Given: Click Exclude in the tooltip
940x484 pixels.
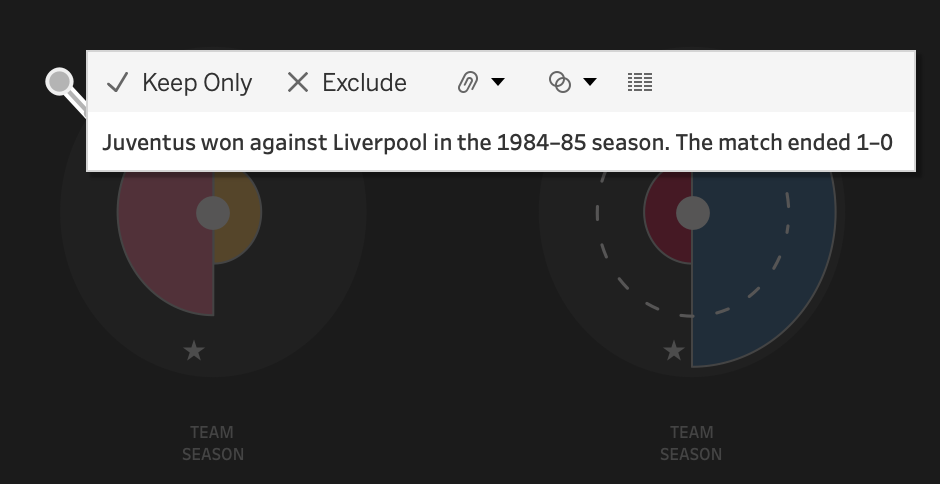Looking at the screenshot, I should tap(347, 83).
